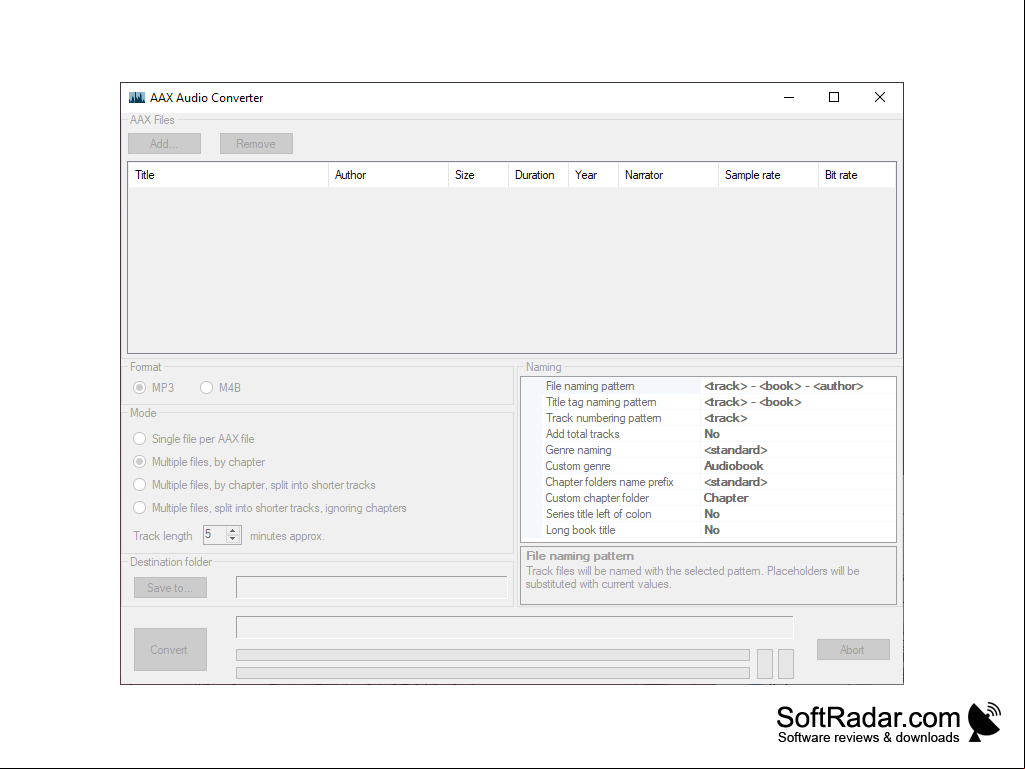The height and width of the screenshot is (769, 1025).
Task: Sort file list by Narrator column
Action: click(668, 175)
